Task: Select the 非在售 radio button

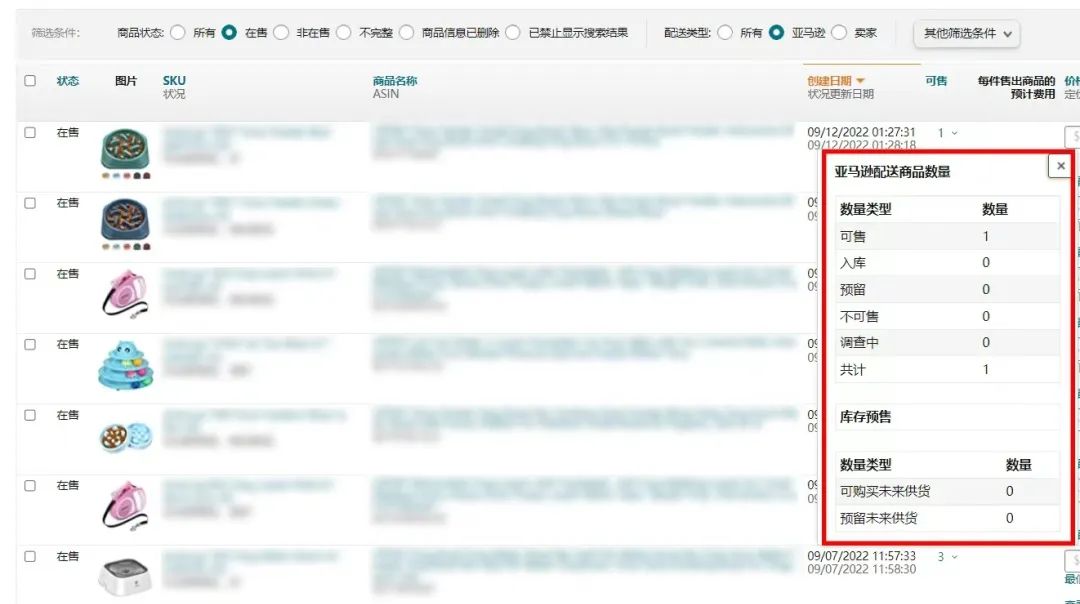Action: [281, 32]
